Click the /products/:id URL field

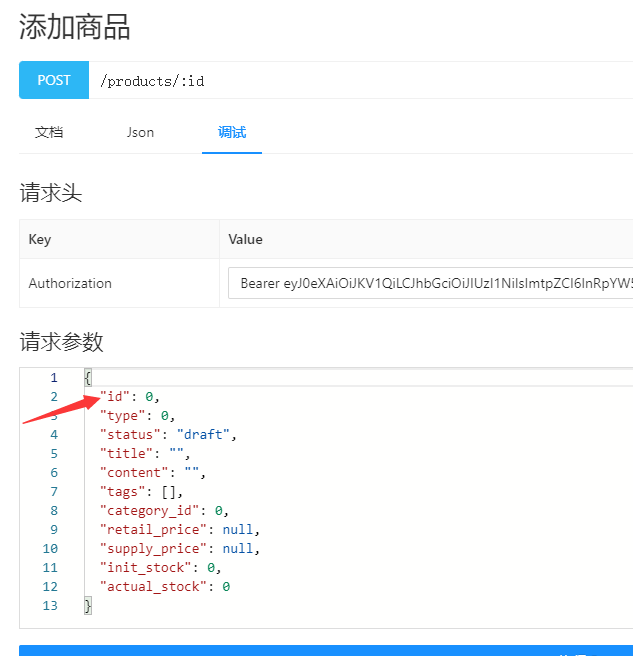[x=361, y=80]
